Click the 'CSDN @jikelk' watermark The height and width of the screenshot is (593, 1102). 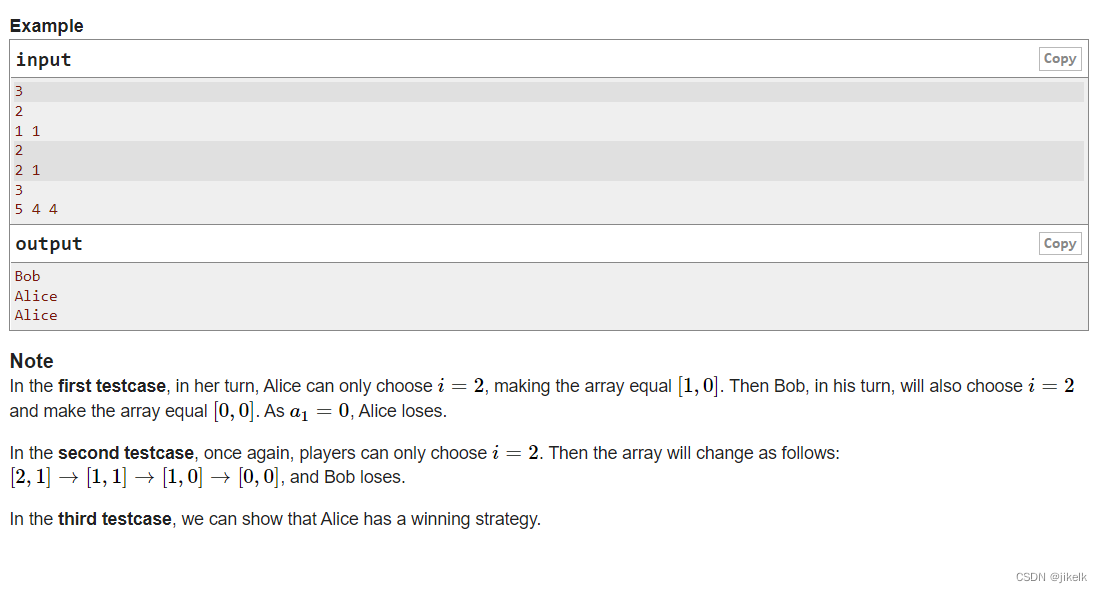coord(1051,577)
